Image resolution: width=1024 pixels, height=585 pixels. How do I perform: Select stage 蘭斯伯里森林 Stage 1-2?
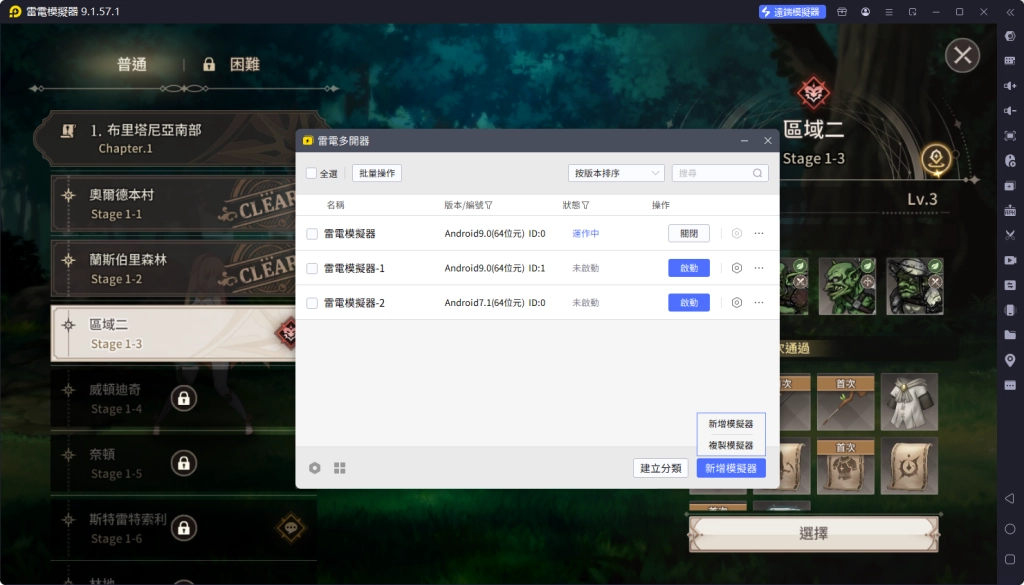173,268
